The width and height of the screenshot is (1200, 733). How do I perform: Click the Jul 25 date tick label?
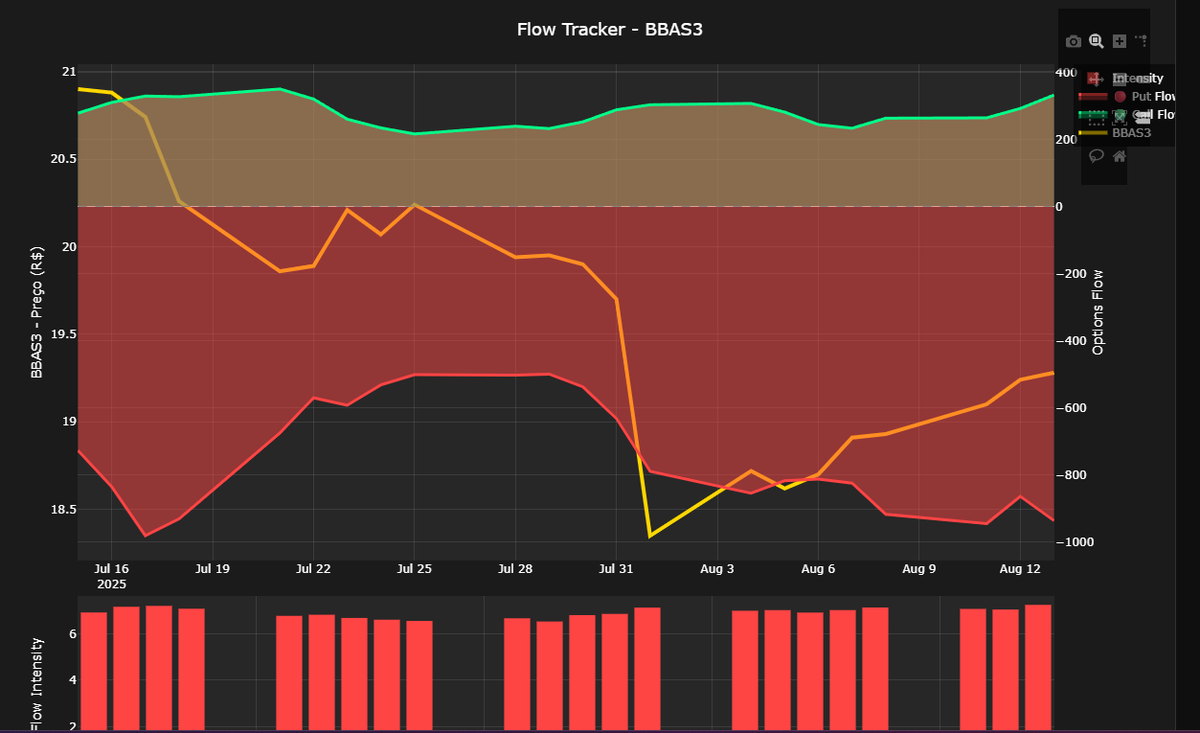pyautogui.click(x=414, y=569)
